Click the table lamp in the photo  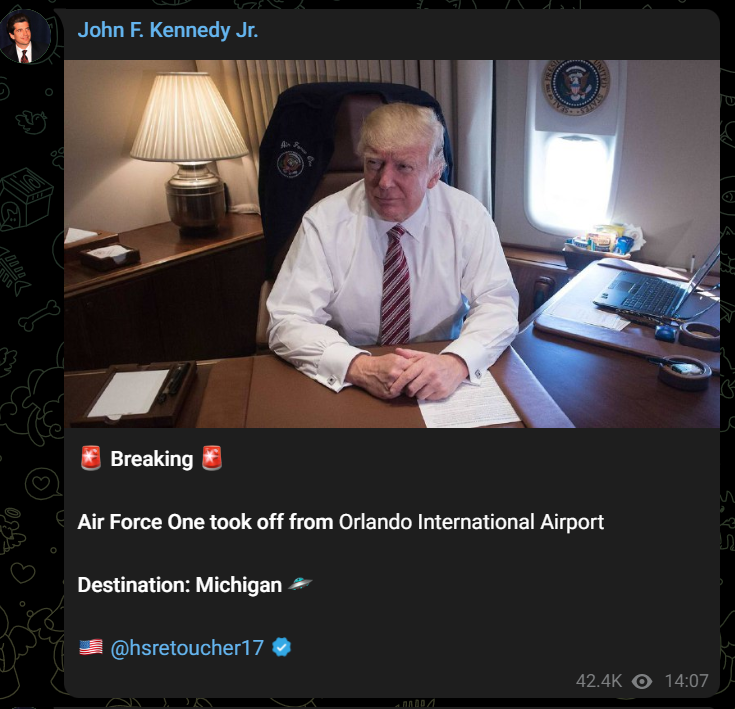pyautogui.click(x=189, y=151)
